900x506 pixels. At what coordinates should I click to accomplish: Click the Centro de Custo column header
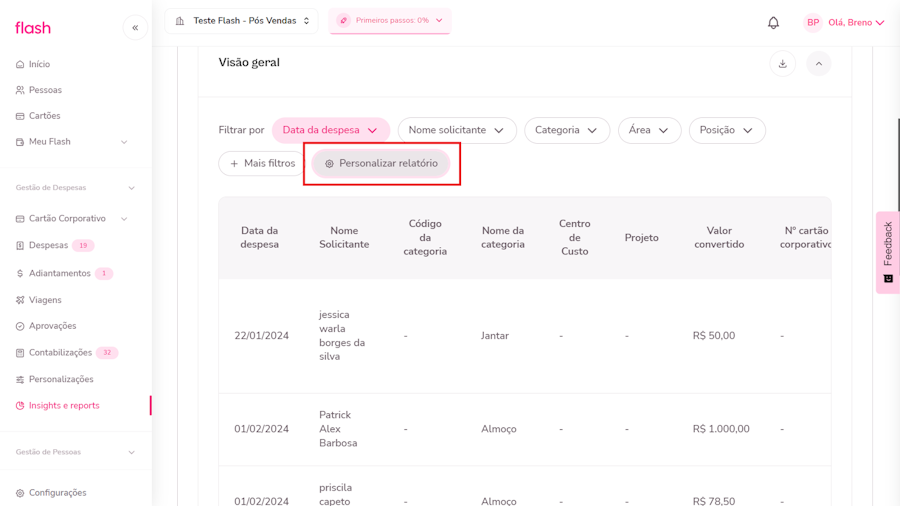click(575, 238)
